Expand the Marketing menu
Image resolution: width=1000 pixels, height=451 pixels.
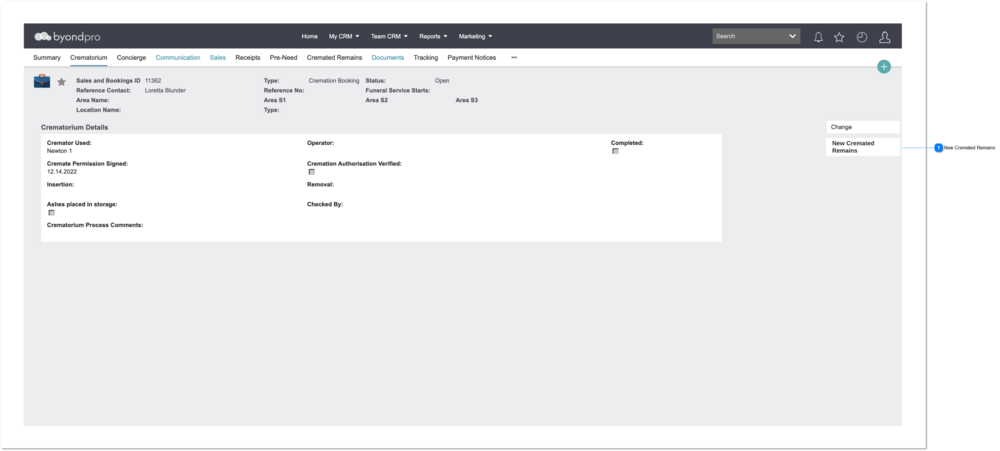tap(475, 36)
